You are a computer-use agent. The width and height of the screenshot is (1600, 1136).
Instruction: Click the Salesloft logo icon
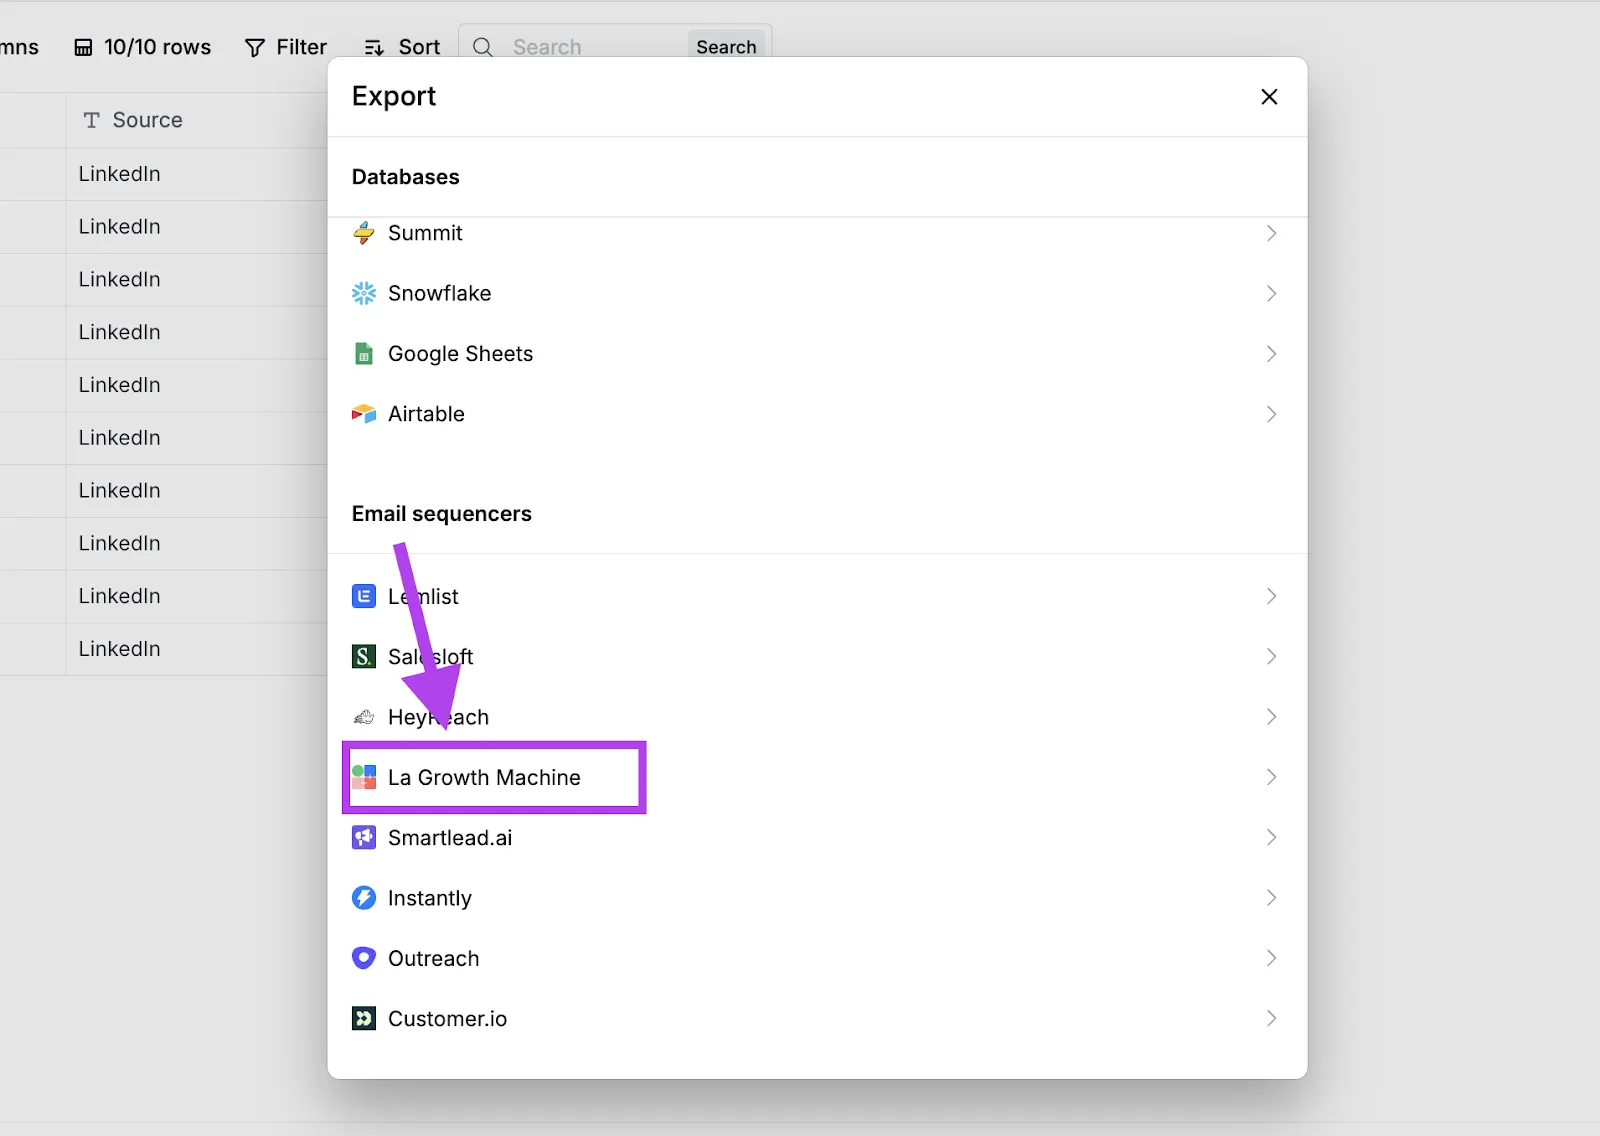364,656
